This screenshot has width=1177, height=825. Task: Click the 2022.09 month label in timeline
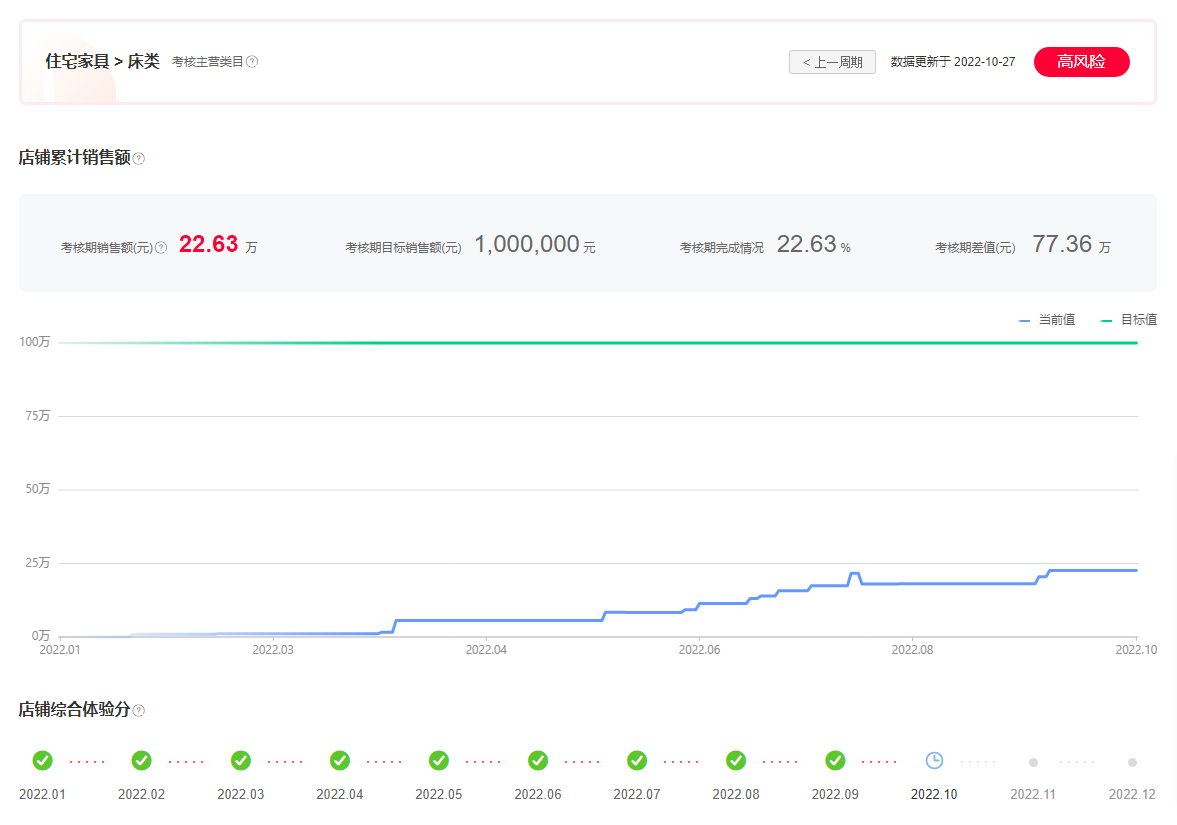(x=835, y=794)
